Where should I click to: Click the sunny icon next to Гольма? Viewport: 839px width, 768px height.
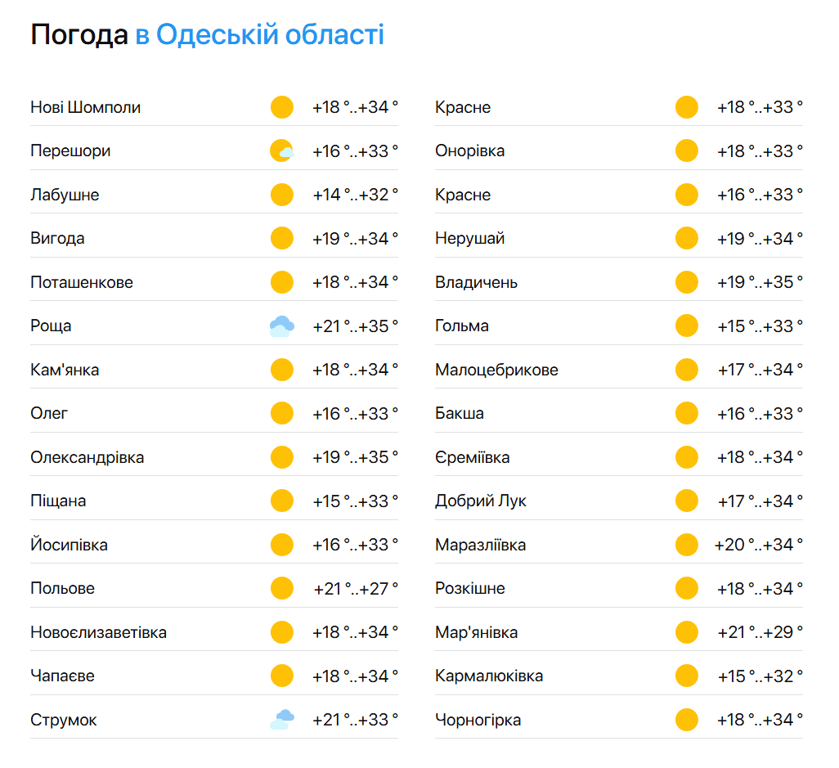(x=687, y=325)
